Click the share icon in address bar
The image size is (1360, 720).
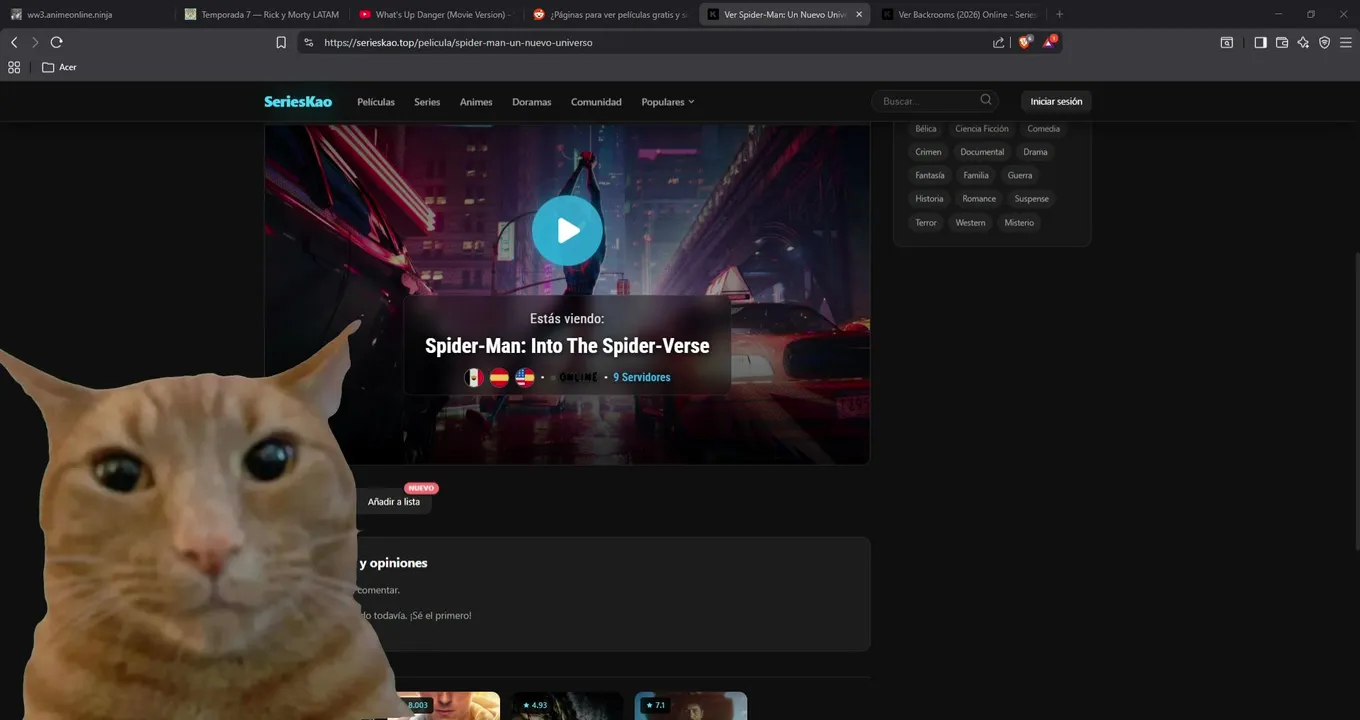(x=998, y=42)
